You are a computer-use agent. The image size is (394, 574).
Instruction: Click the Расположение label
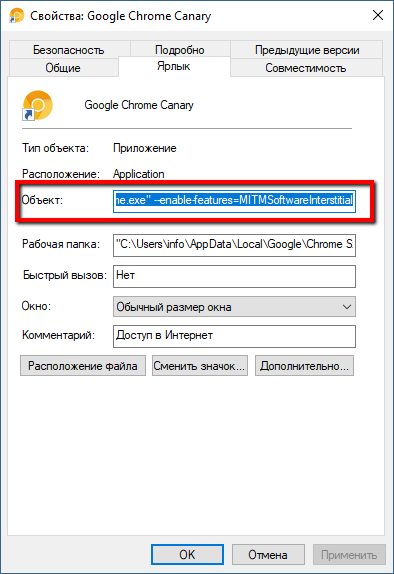61,174
